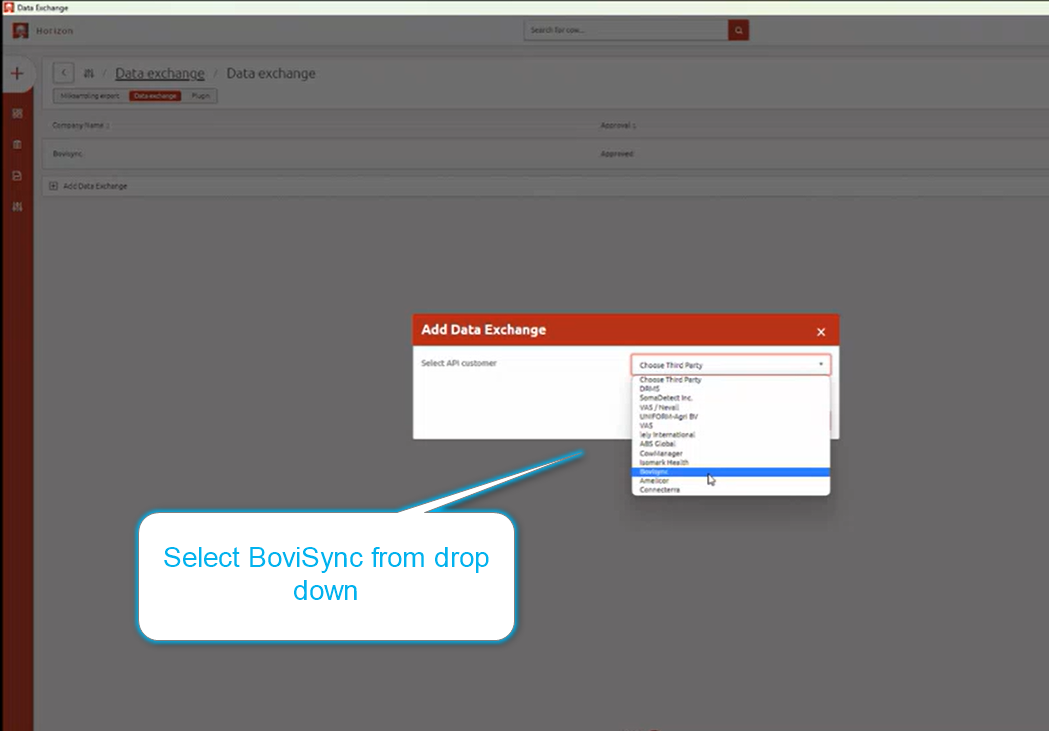Viewport: 1049px width, 731px height.
Task: Choose SomaDetect Inc. in the list
Action: point(731,398)
